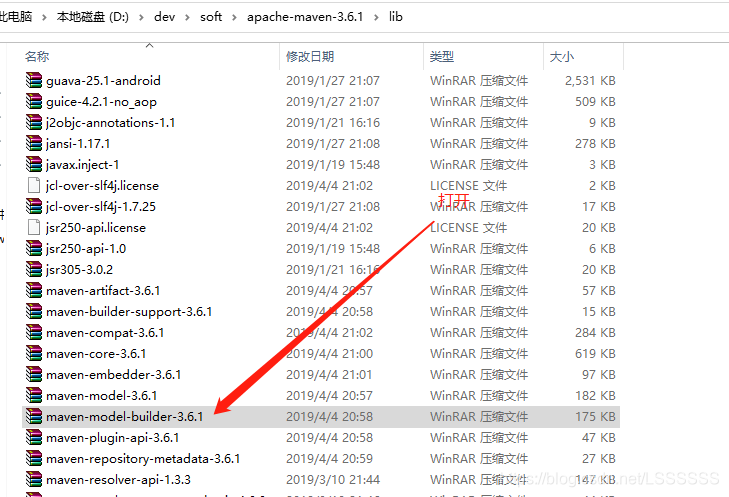Sort files by the 类型 column header
The width and height of the screenshot is (729, 497).
coord(442,56)
